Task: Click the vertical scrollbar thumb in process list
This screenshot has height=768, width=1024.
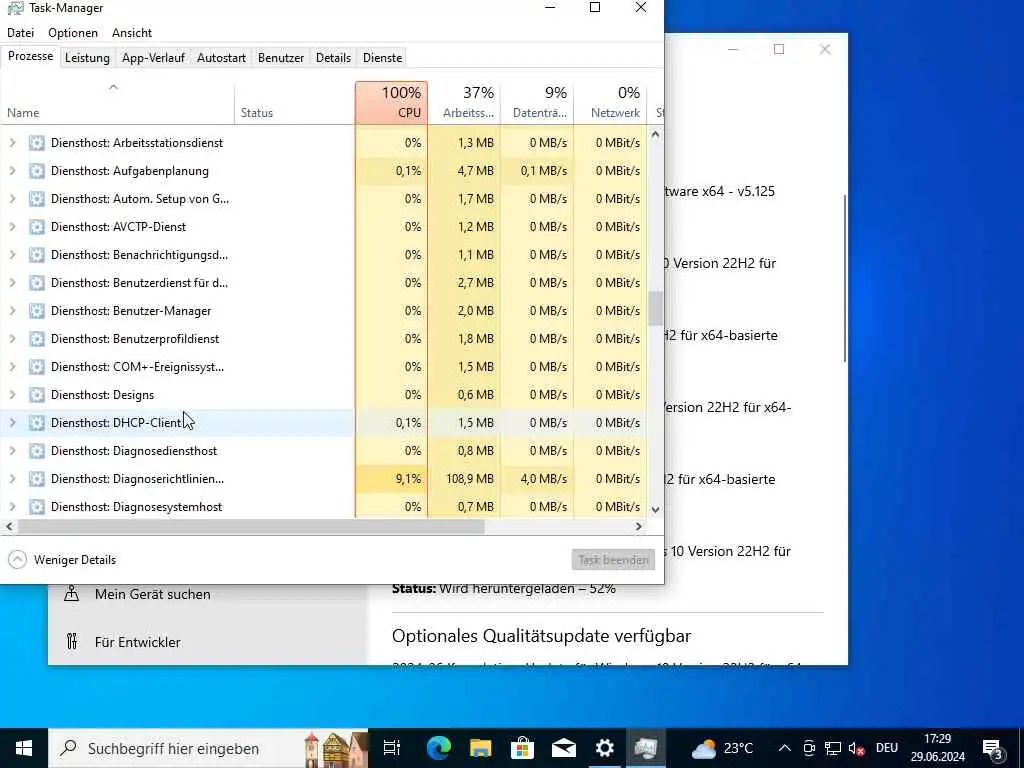Action: pos(655,308)
